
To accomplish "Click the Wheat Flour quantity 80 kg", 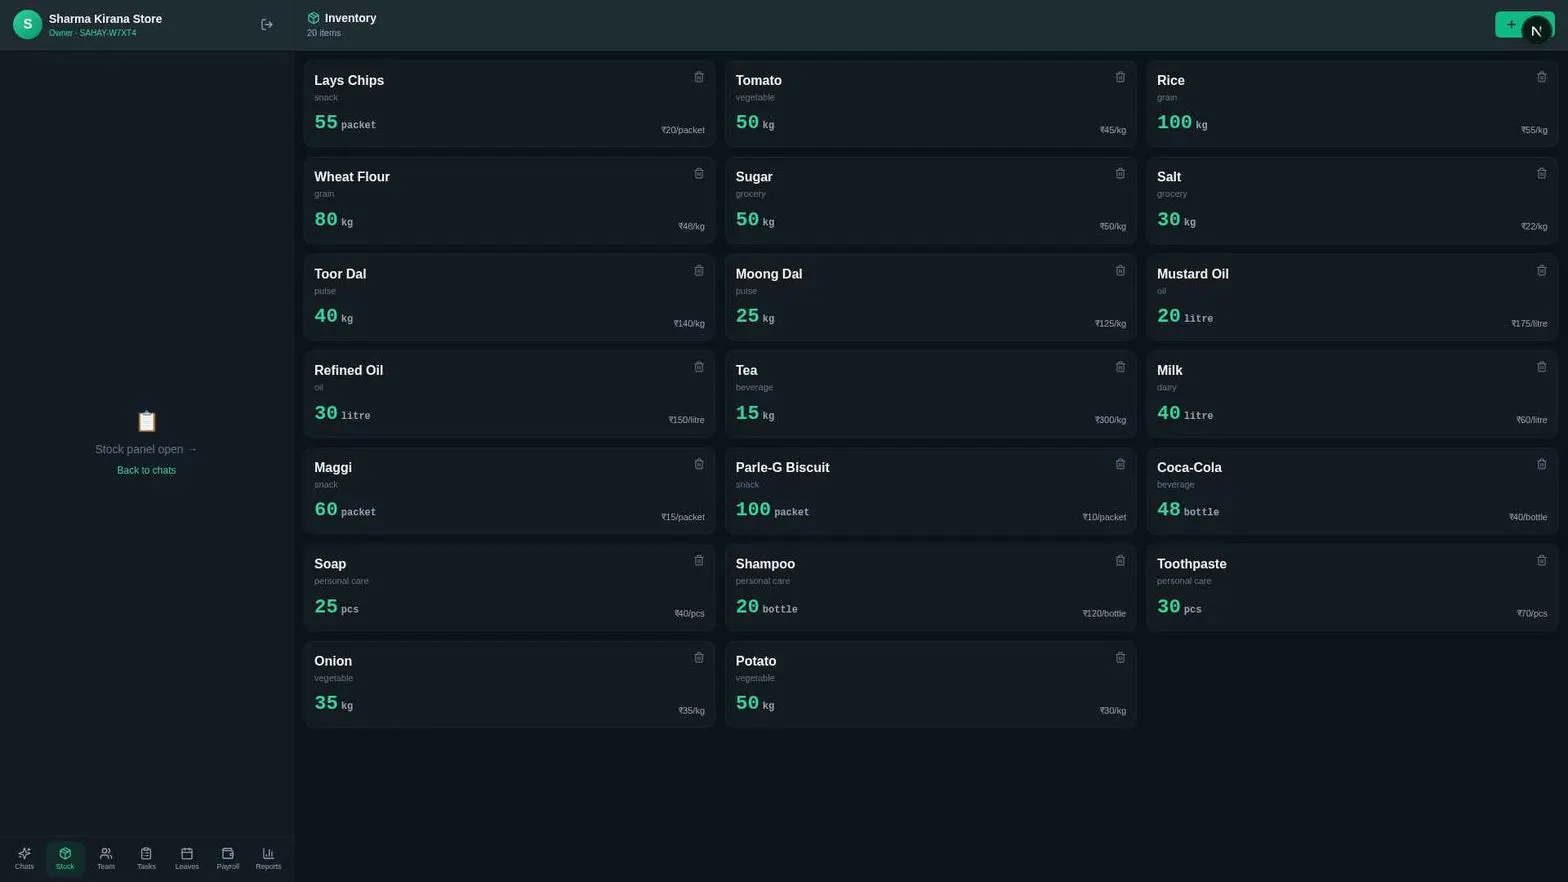I will click(333, 220).
